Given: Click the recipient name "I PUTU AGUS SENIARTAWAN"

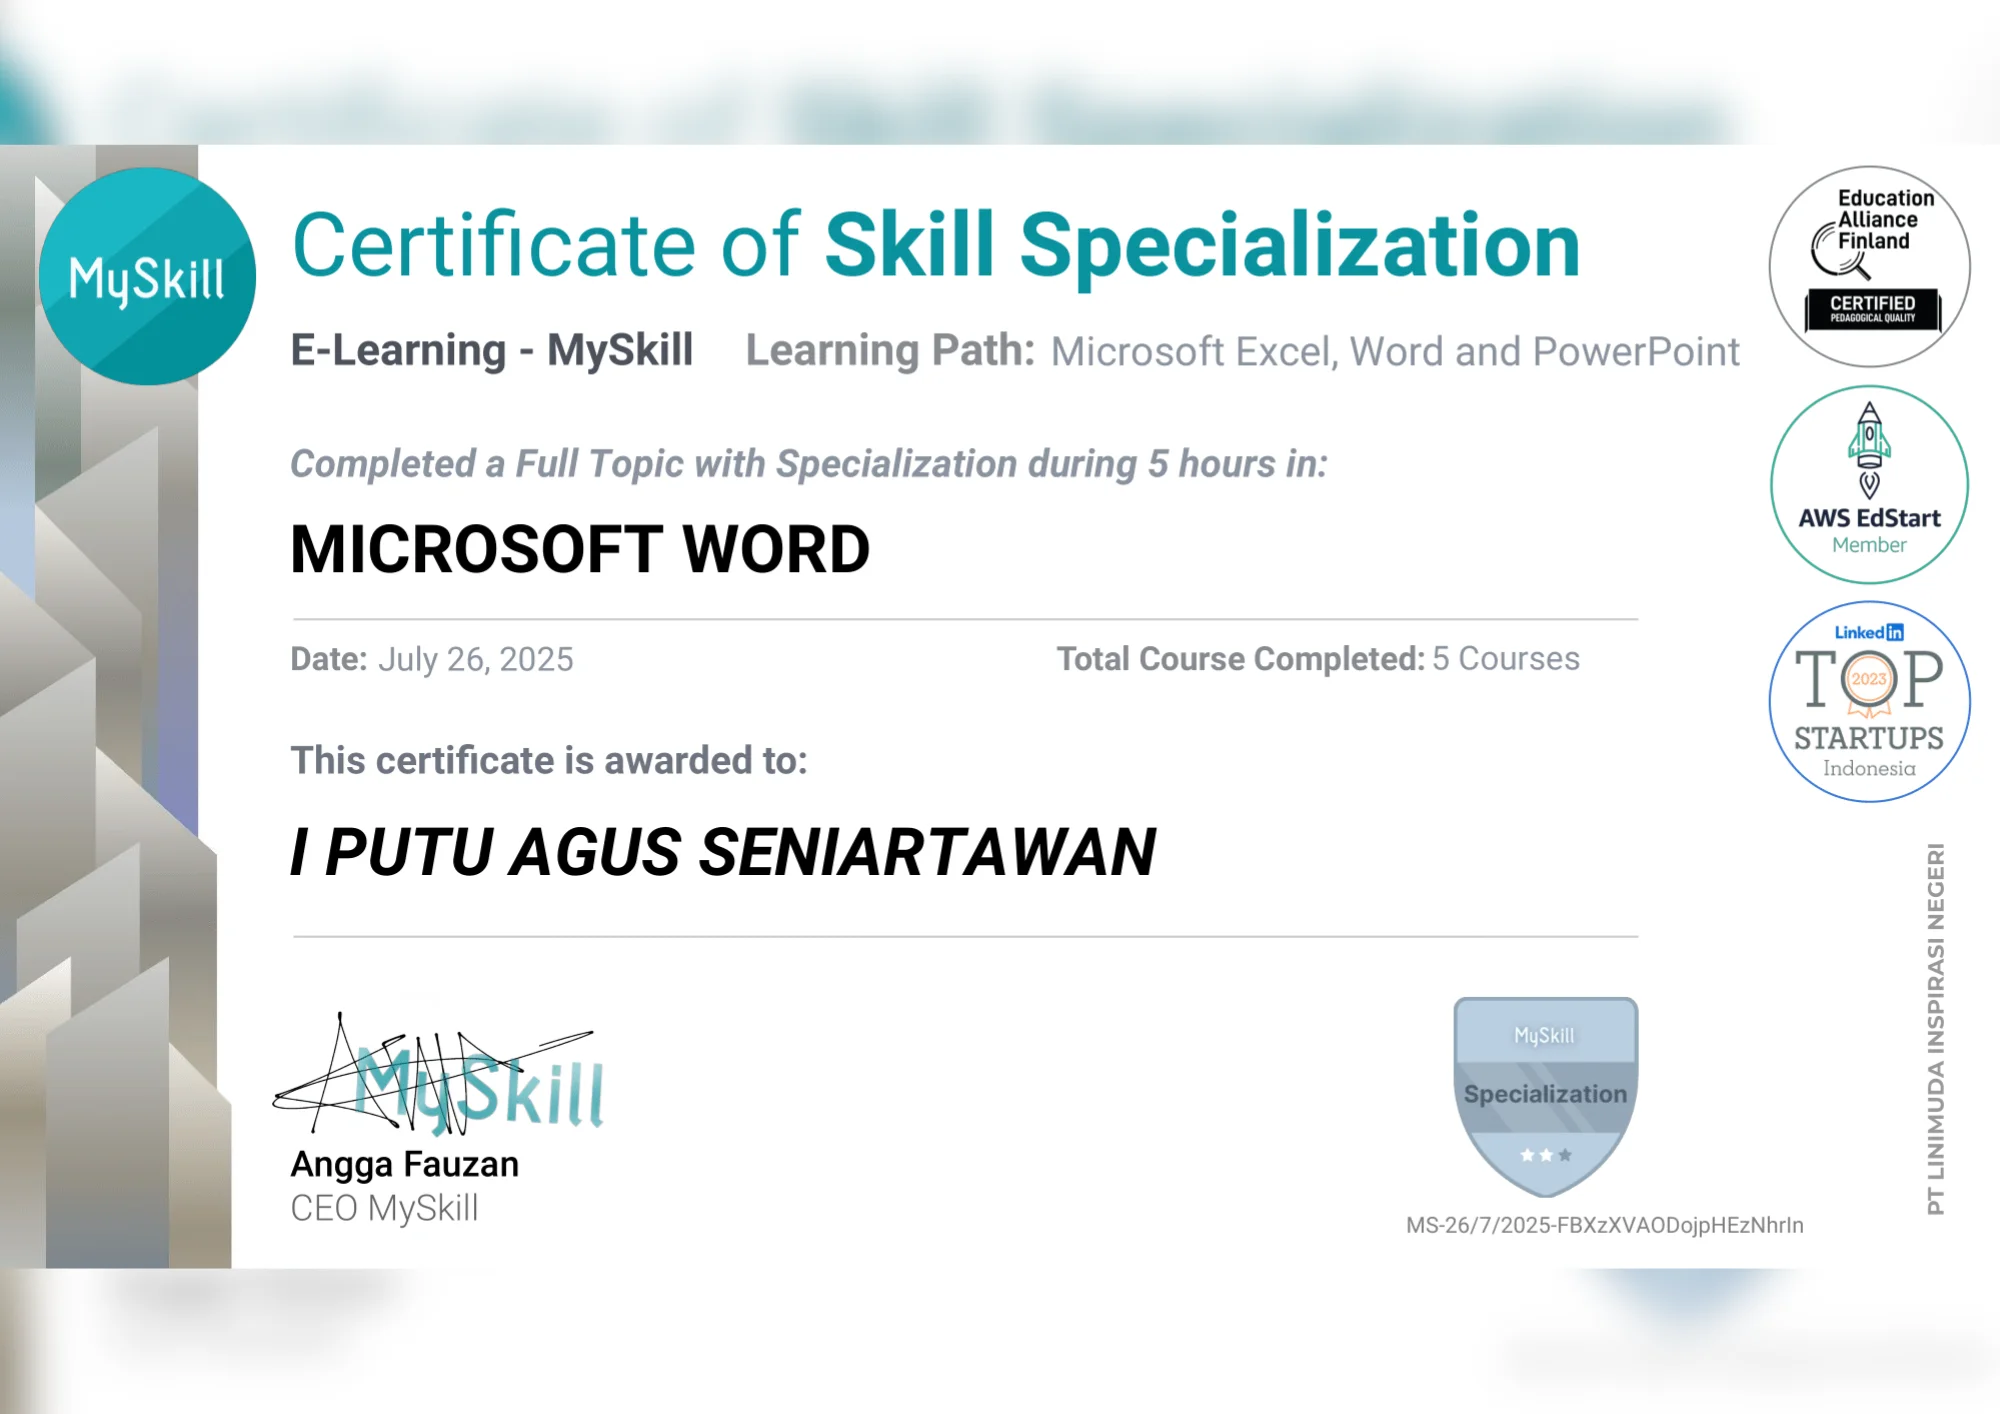Looking at the screenshot, I should pyautogui.click(x=723, y=853).
